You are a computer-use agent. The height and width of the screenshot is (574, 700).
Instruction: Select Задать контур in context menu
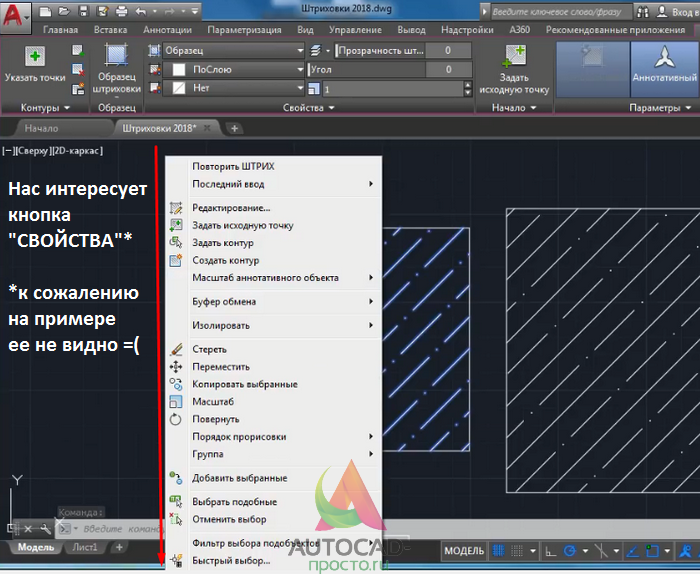[x=275, y=243]
